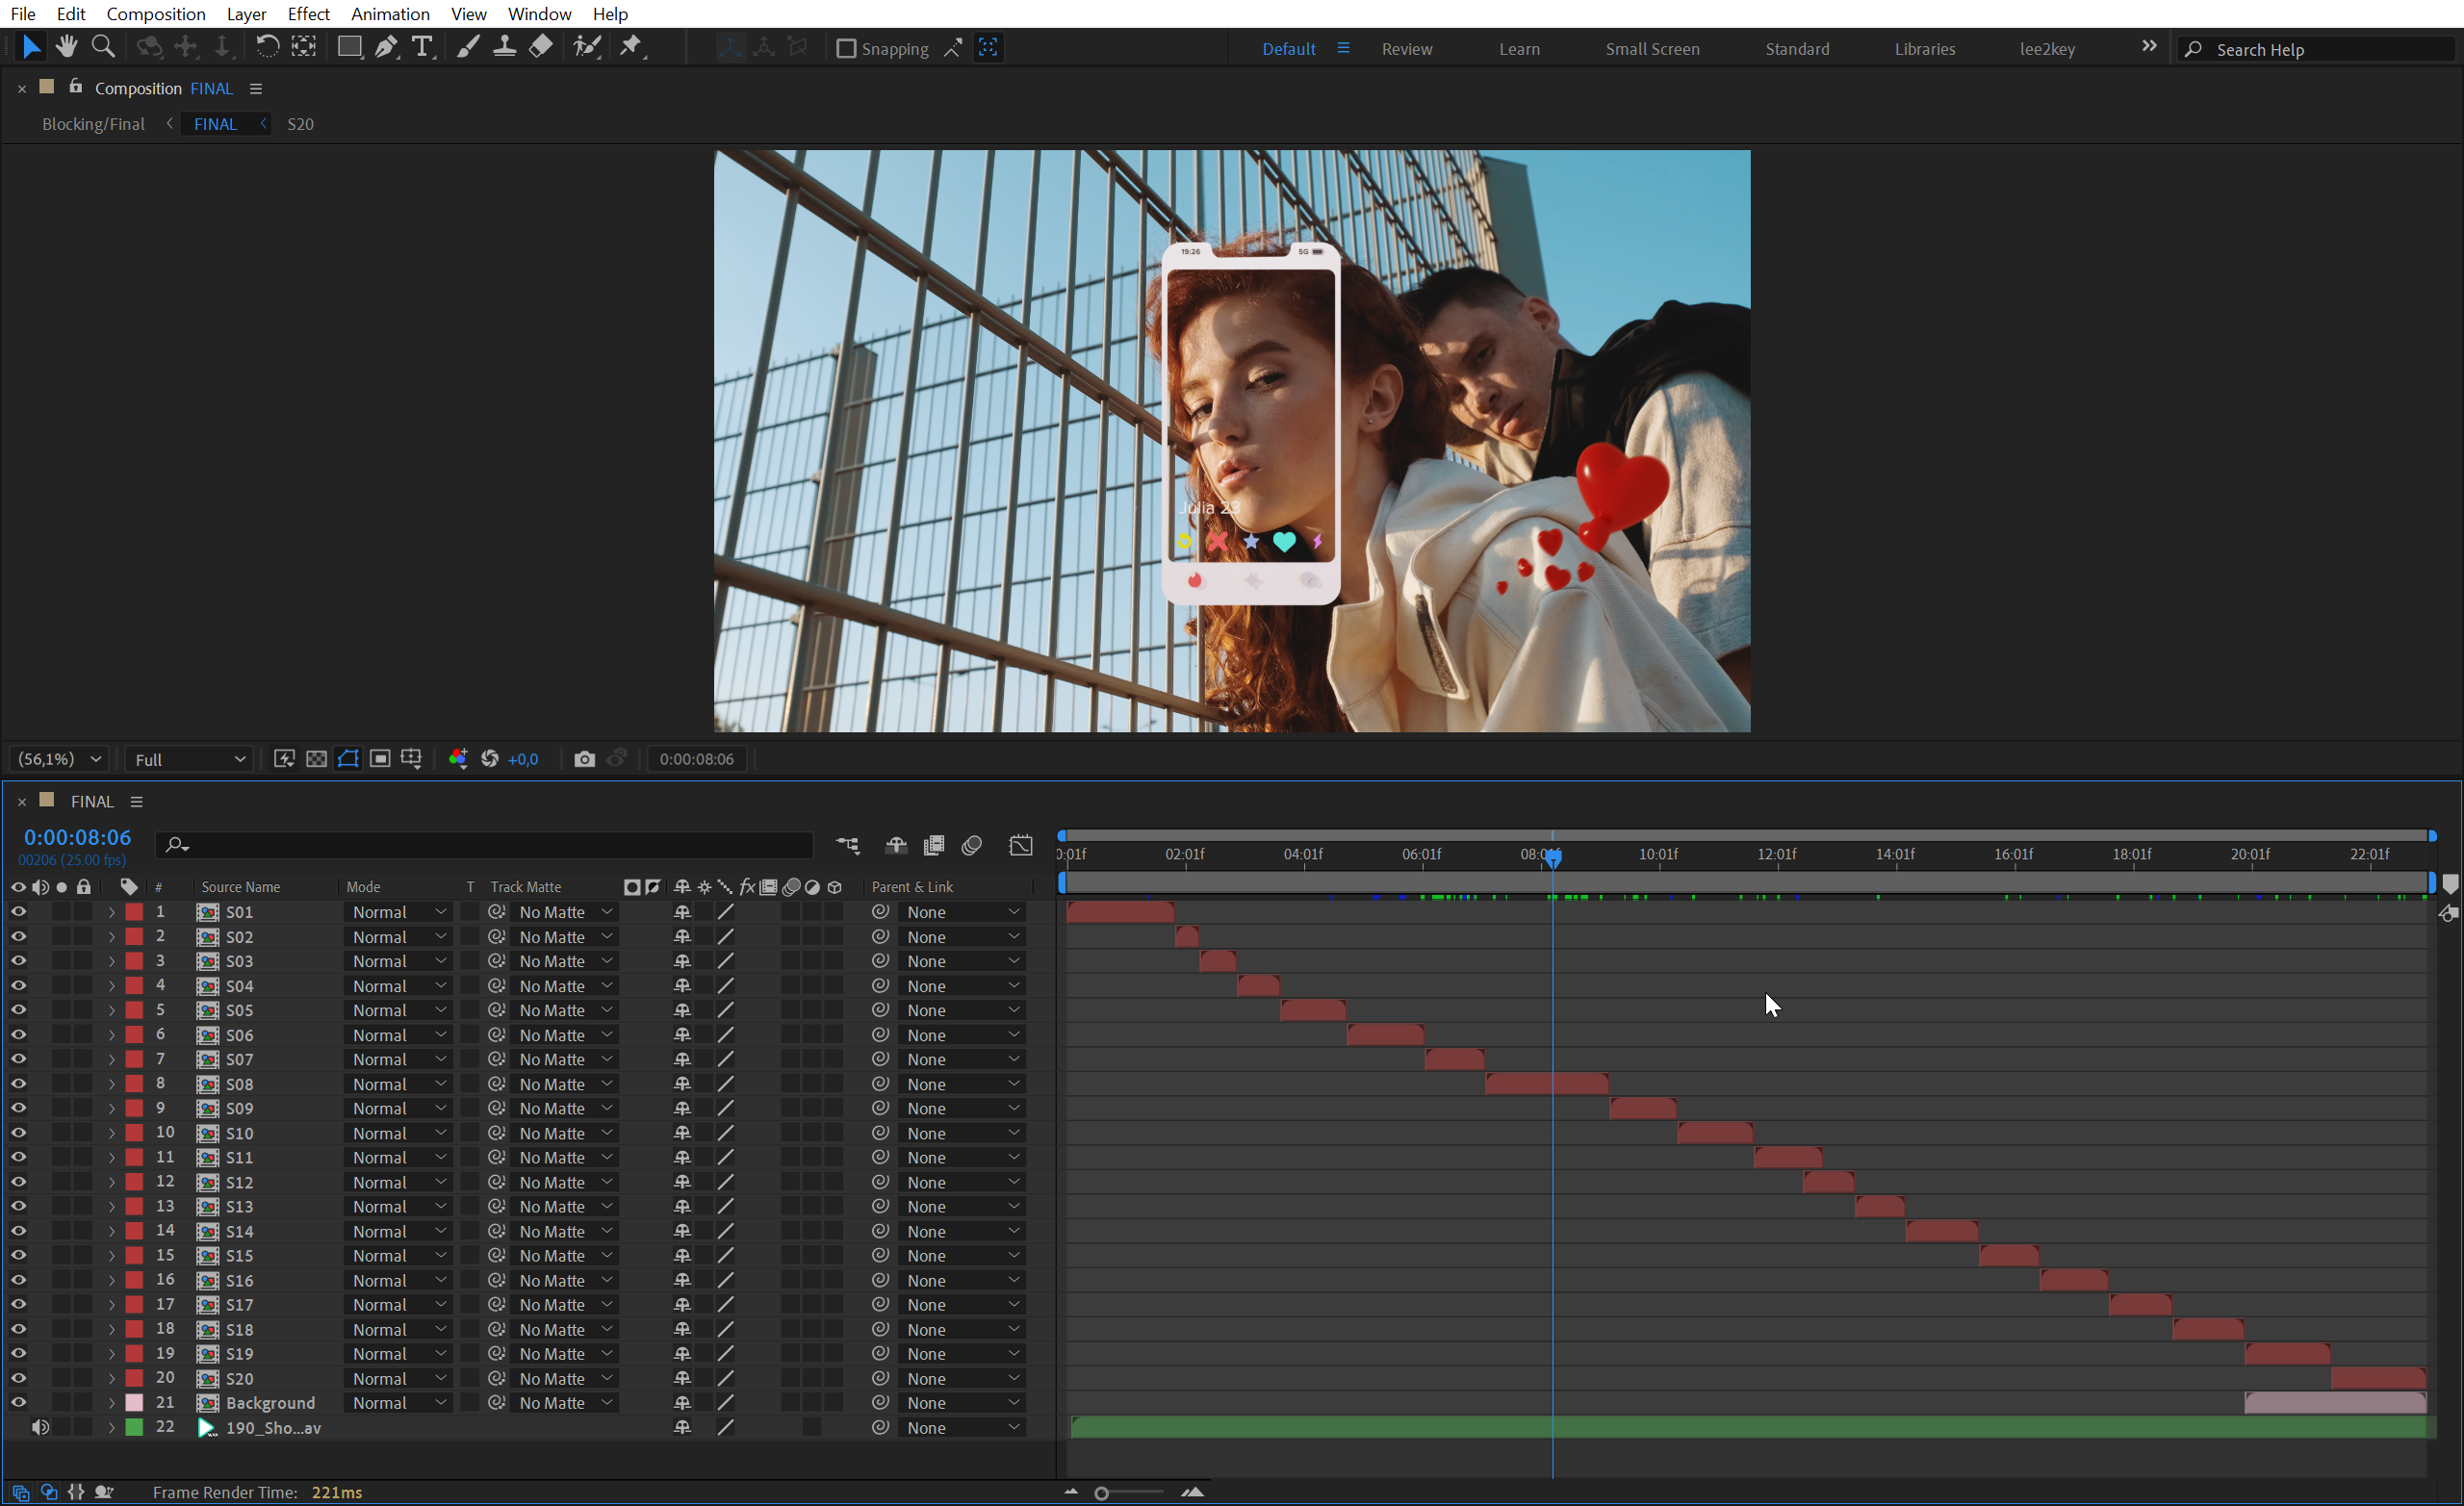Screen dimensions: 2464x1506
Task: Hide the Background layer eye icon
Action: click(x=18, y=1402)
